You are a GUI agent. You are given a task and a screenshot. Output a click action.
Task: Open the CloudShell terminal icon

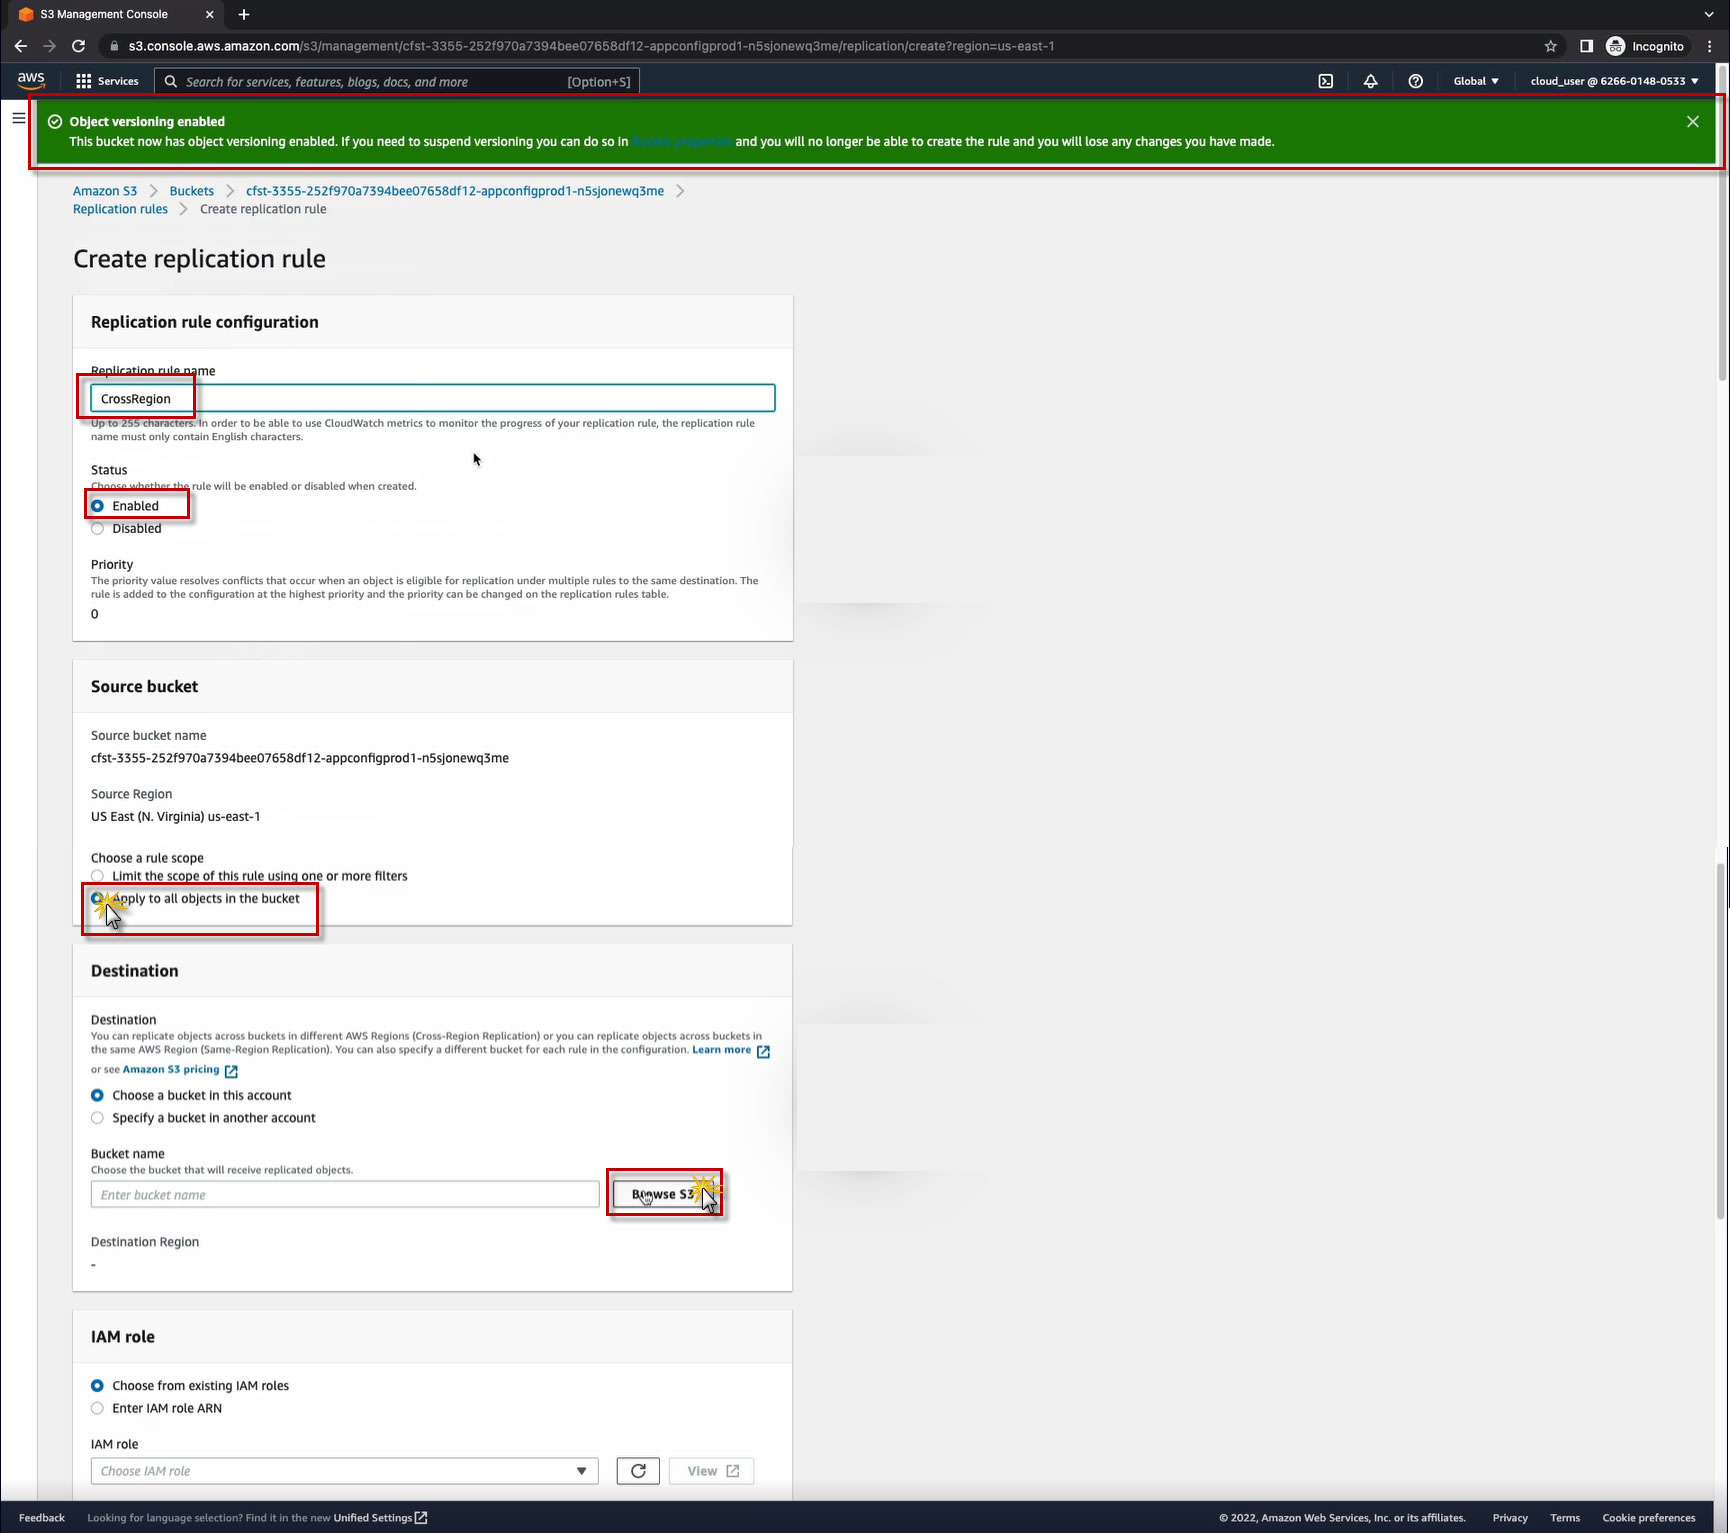click(1326, 81)
